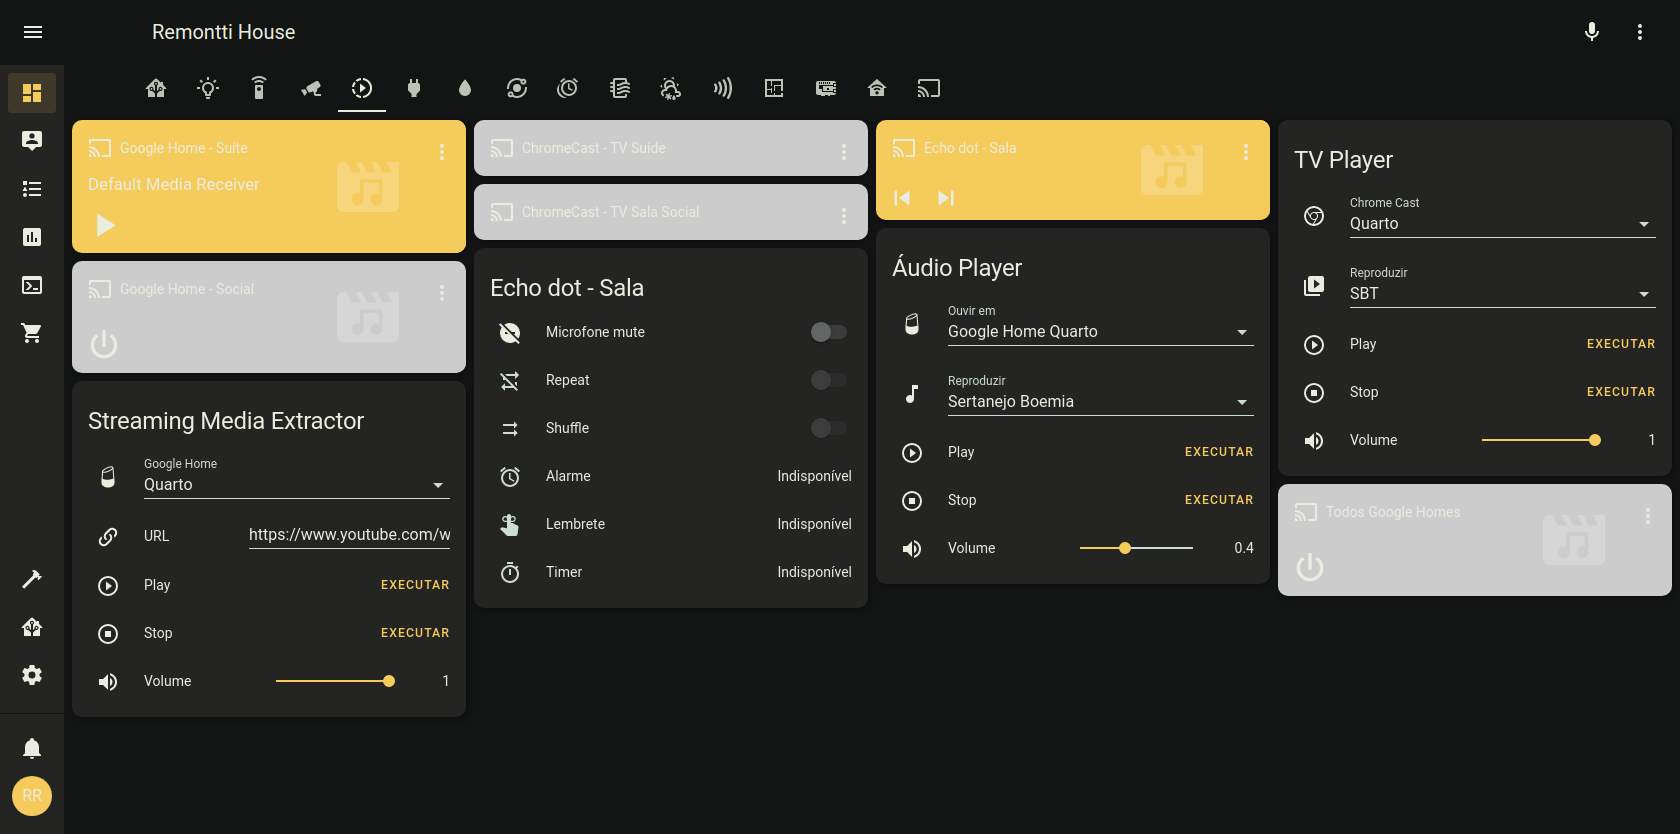The width and height of the screenshot is (1680, 834).
Task: Open the robot vacuum tab icon
Action: pos(517,88)
